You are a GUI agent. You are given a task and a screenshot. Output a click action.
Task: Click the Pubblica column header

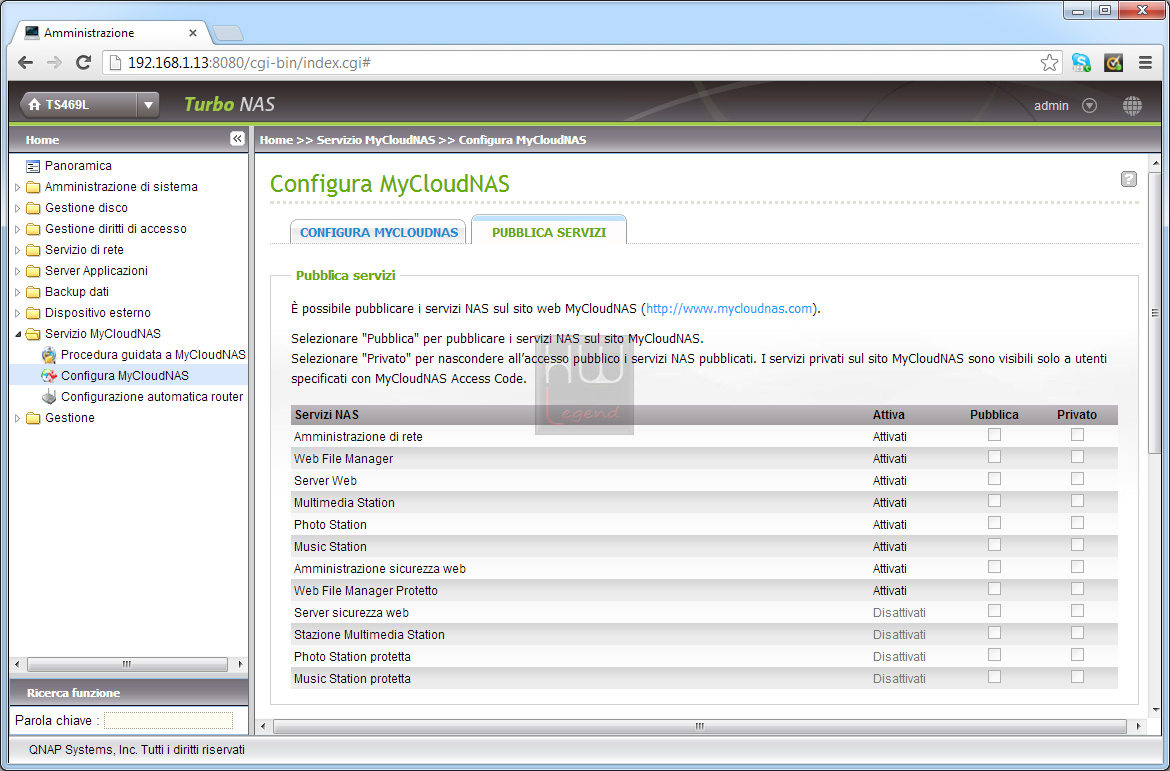point(994,414)
